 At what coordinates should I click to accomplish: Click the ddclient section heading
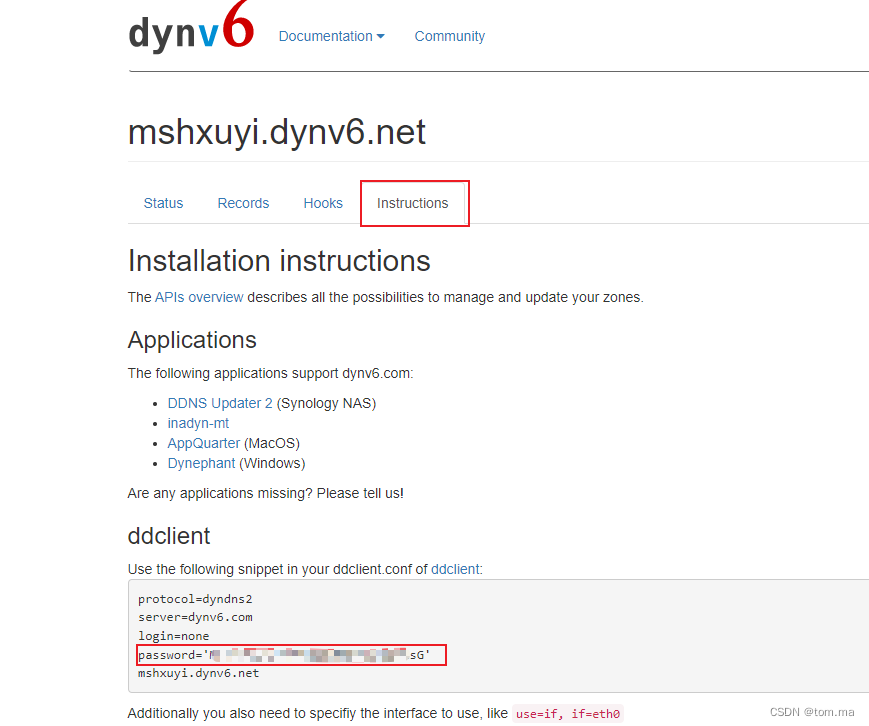[169, 536]
